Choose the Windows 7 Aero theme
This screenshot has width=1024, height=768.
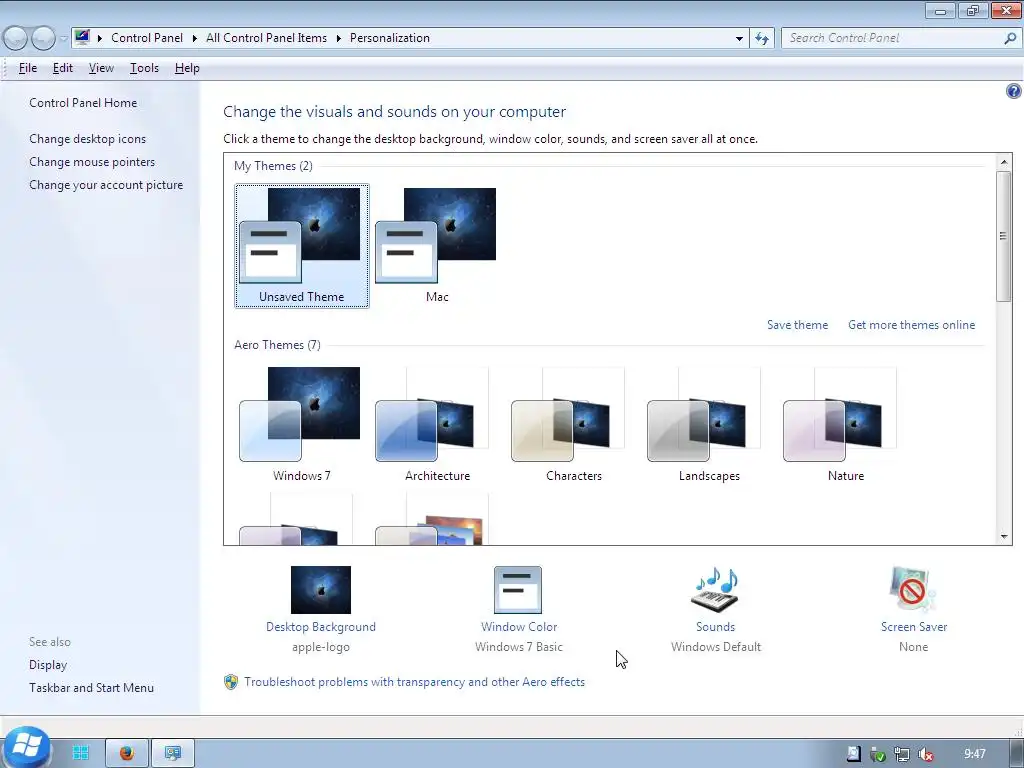click(301, 424)
